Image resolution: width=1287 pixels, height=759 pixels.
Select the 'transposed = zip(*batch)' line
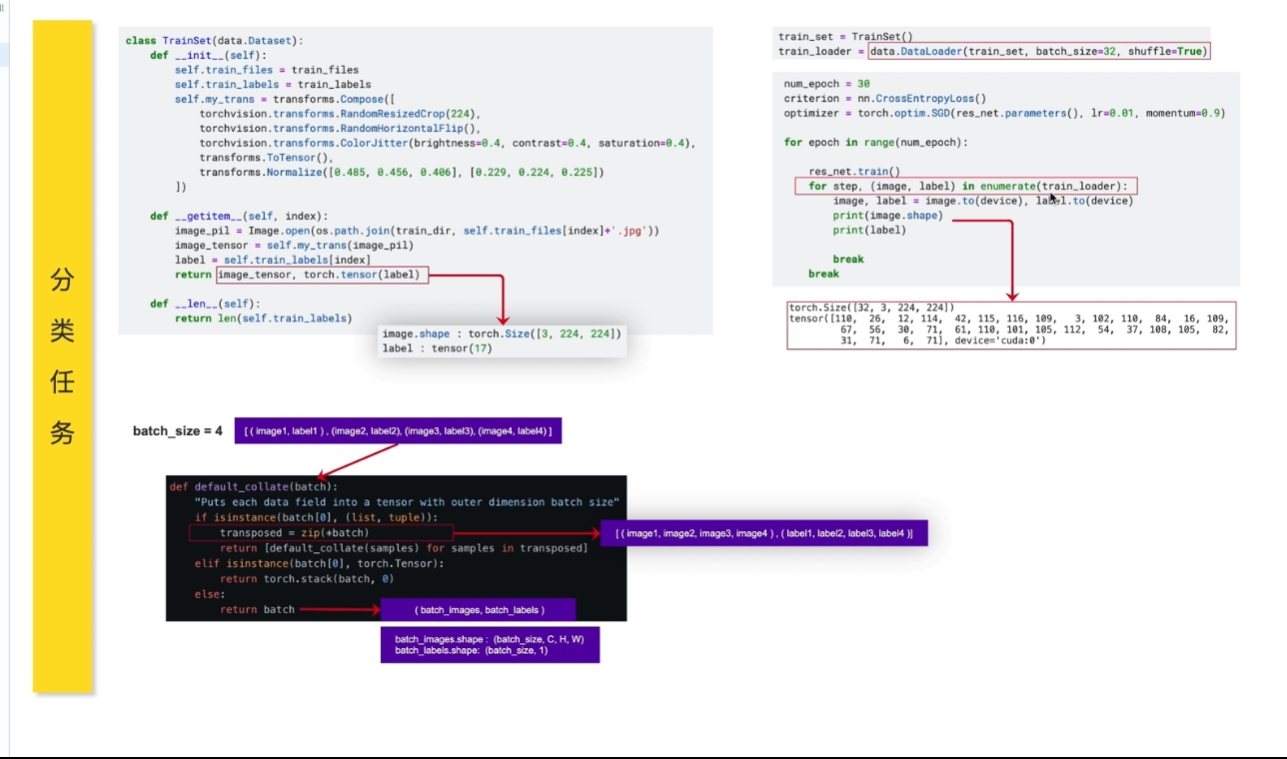294,533
